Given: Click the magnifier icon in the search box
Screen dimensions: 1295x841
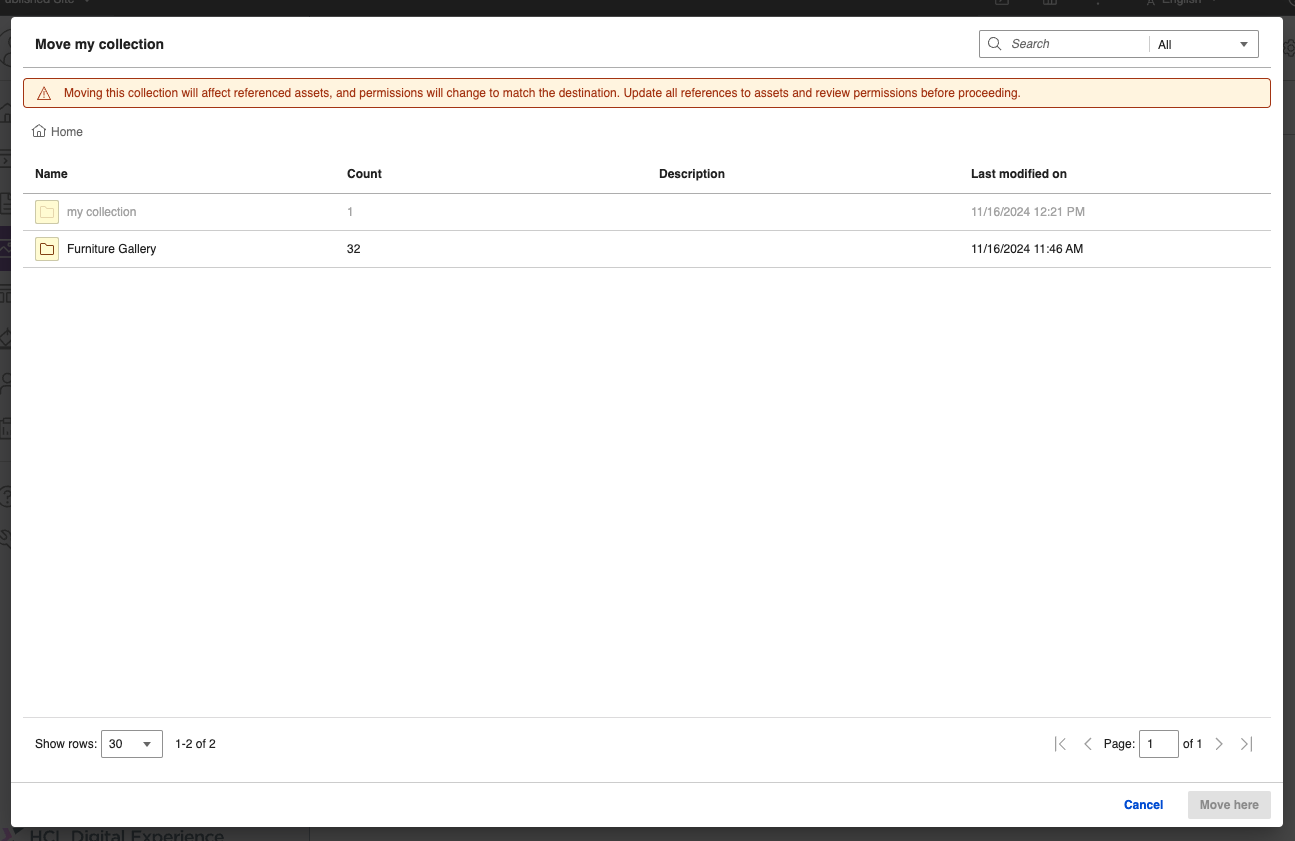Looking at the screenshot, I should (994, 43).
